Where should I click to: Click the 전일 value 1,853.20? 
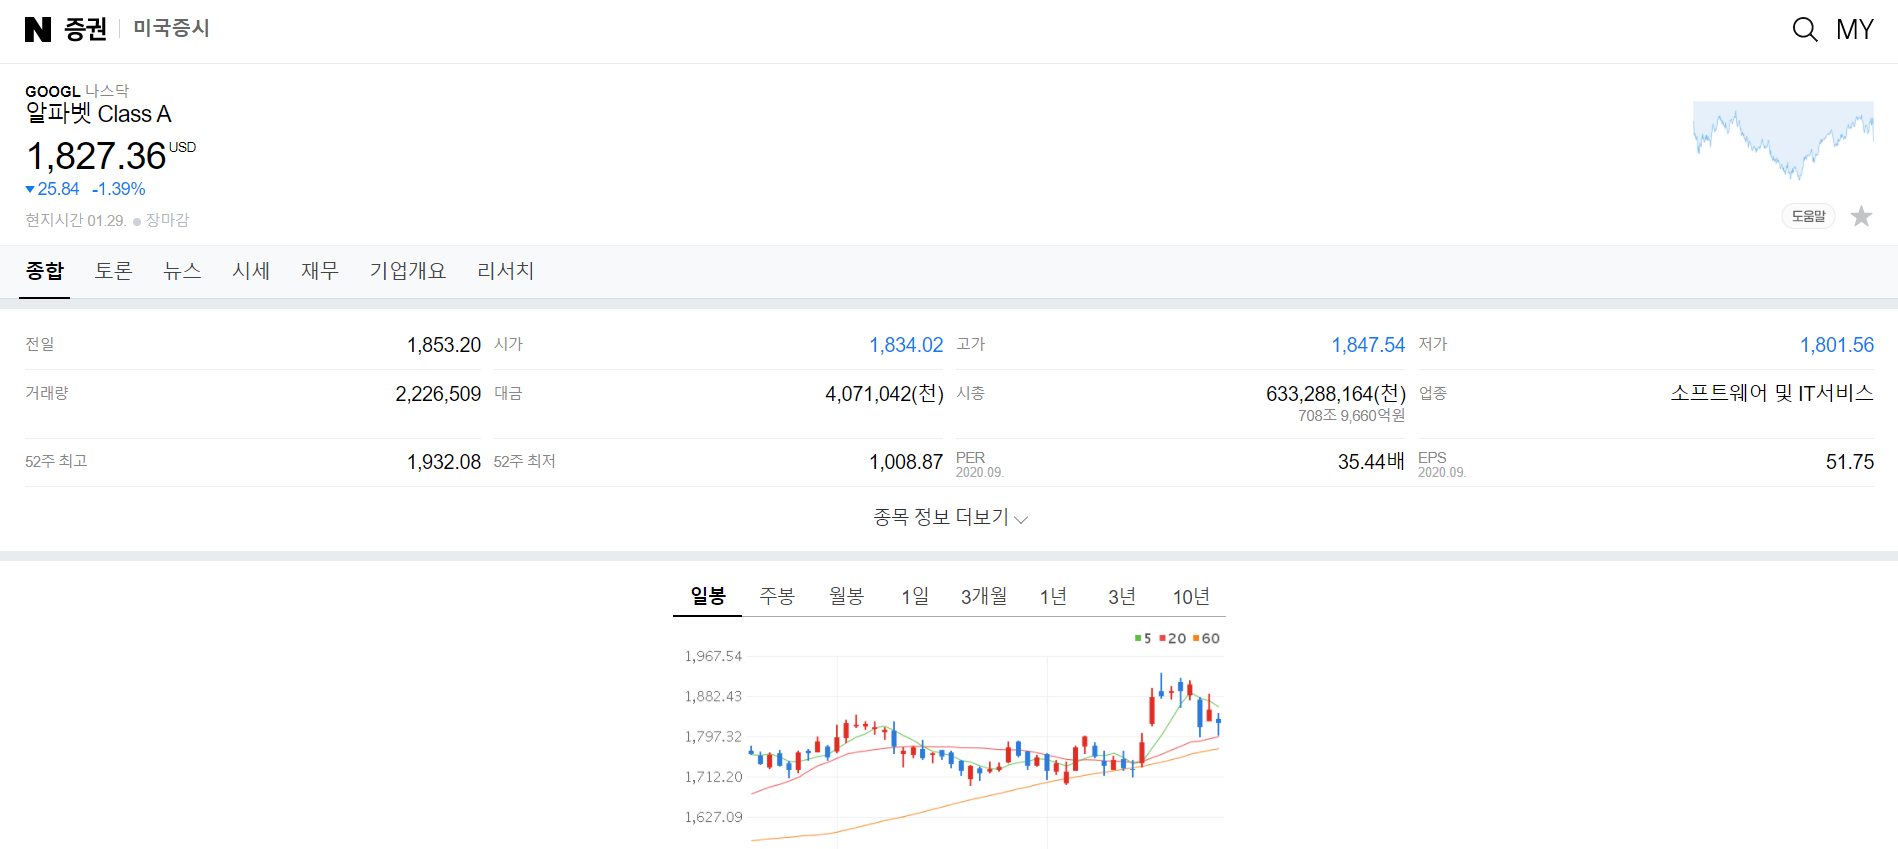444,345
